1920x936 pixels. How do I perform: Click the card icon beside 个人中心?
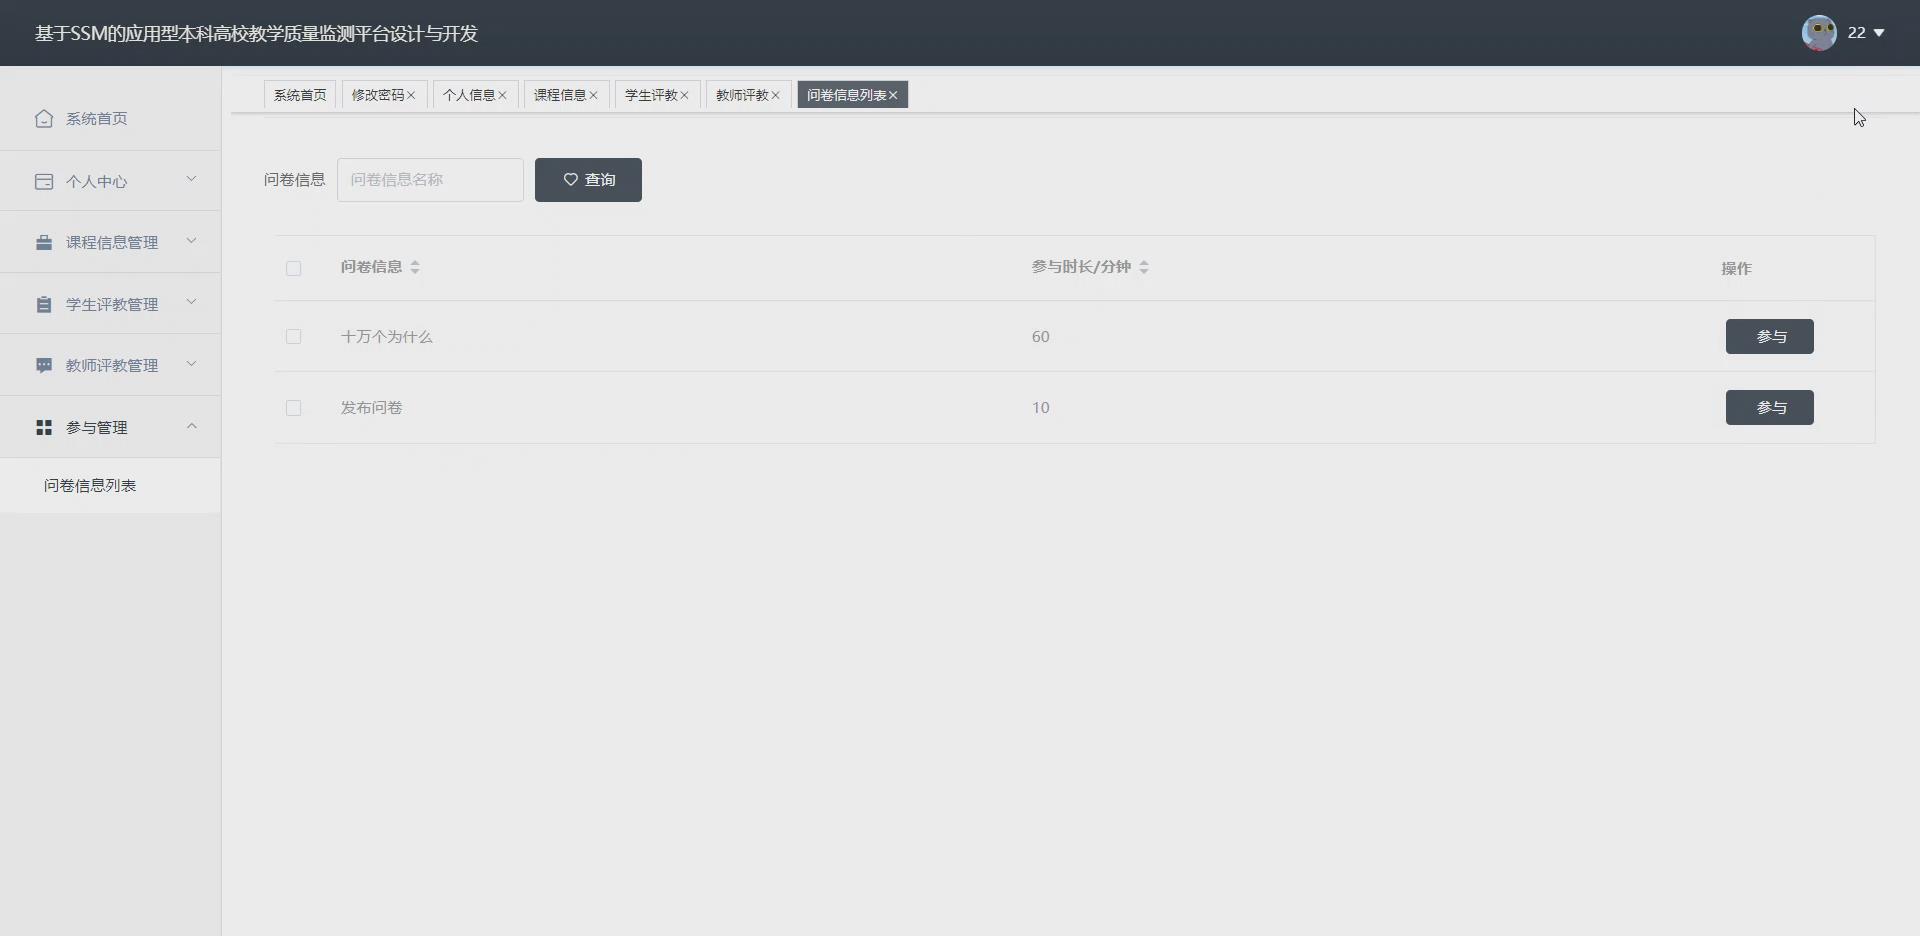coord(43,181)
